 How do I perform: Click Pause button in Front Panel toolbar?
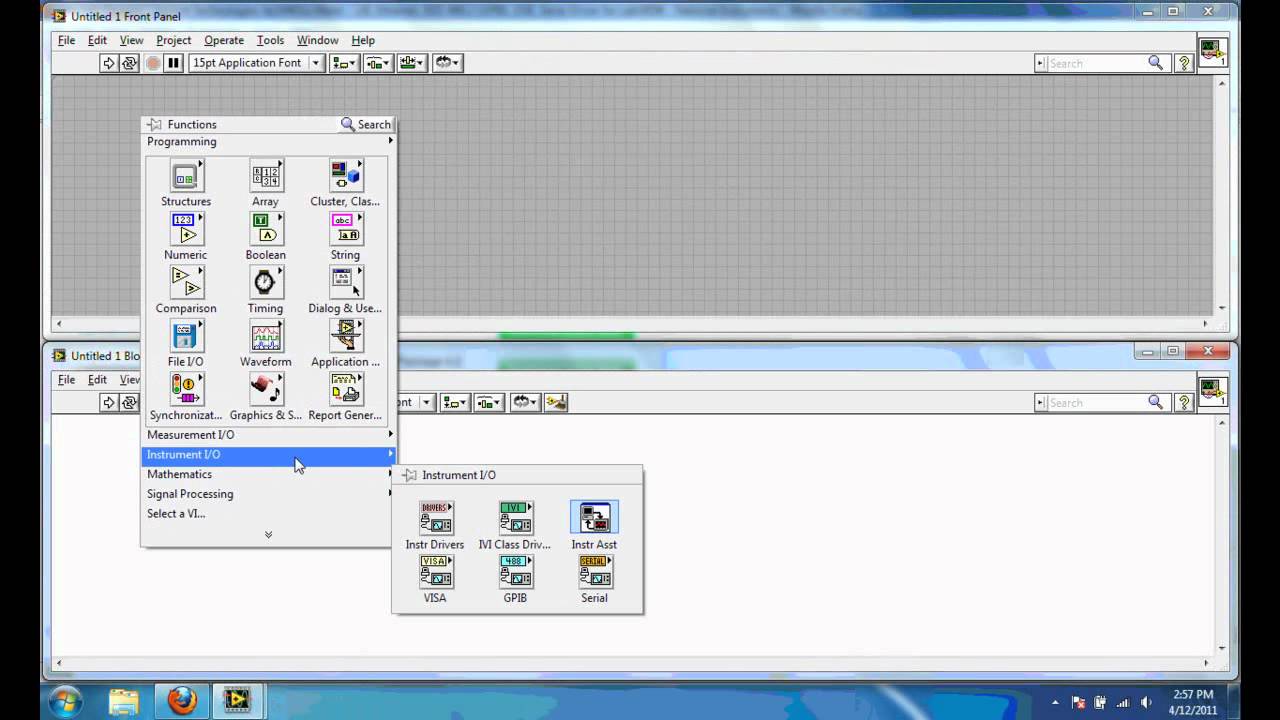tap(173, 63)
